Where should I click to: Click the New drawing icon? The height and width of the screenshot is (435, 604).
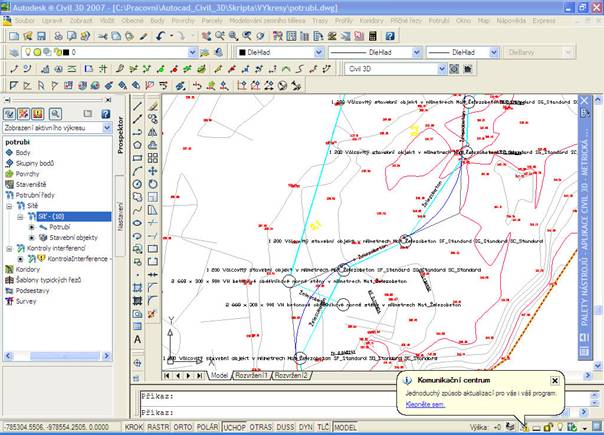pos(14,36)
